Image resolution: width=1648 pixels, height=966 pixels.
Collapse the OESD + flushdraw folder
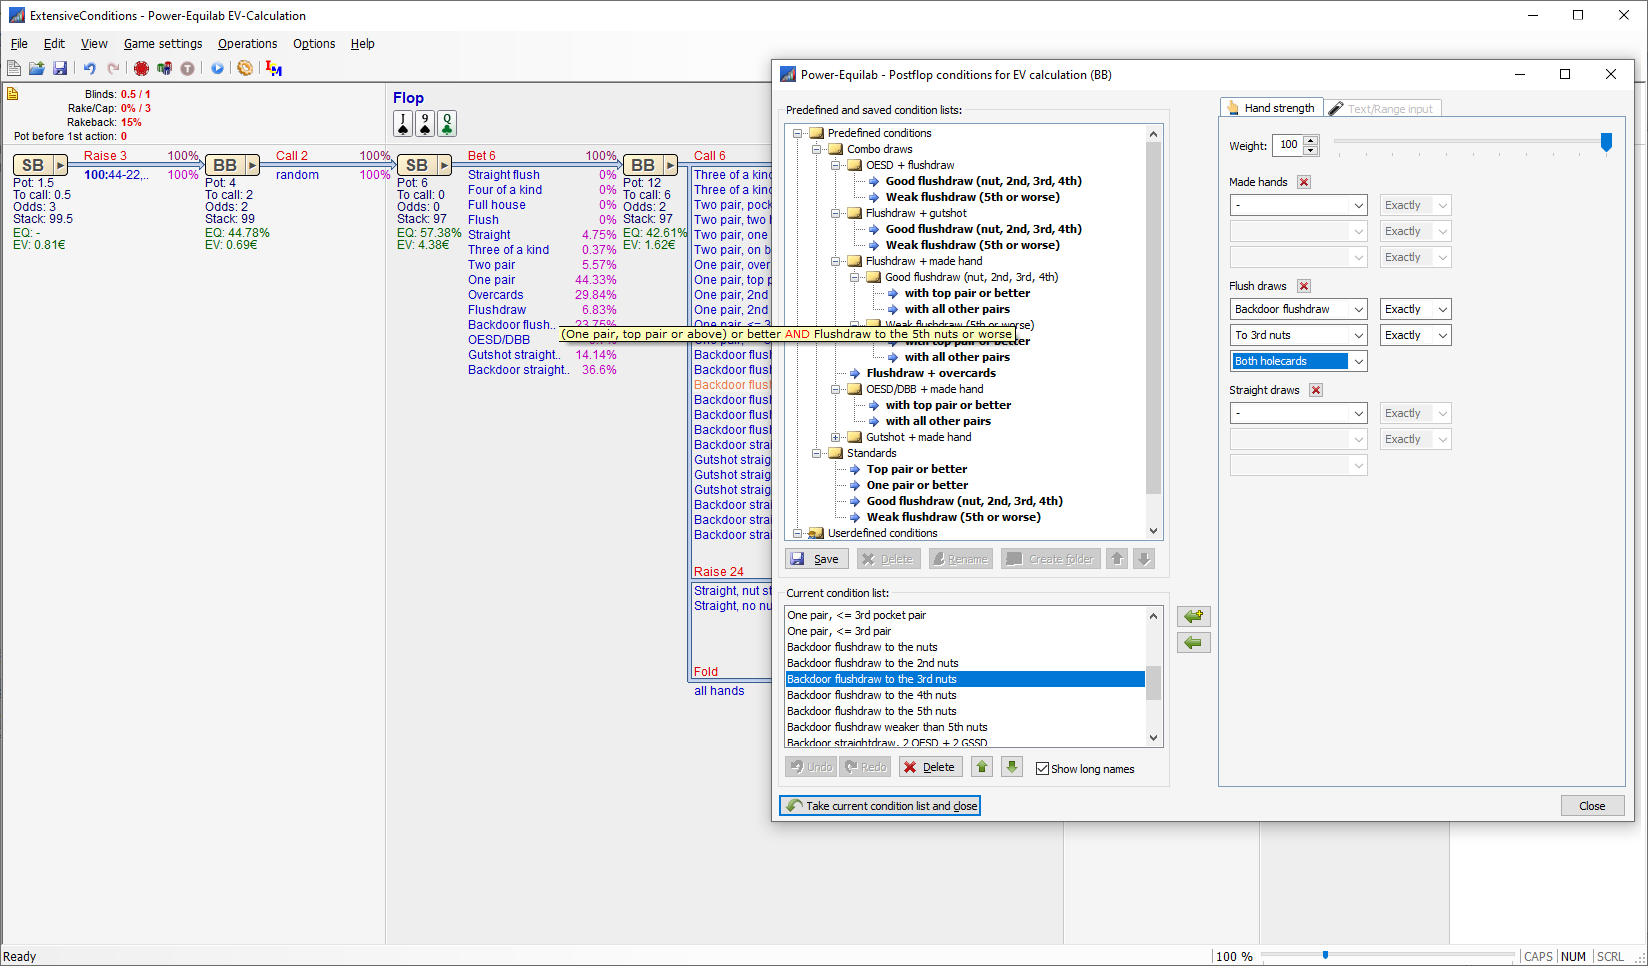[836, 165]
